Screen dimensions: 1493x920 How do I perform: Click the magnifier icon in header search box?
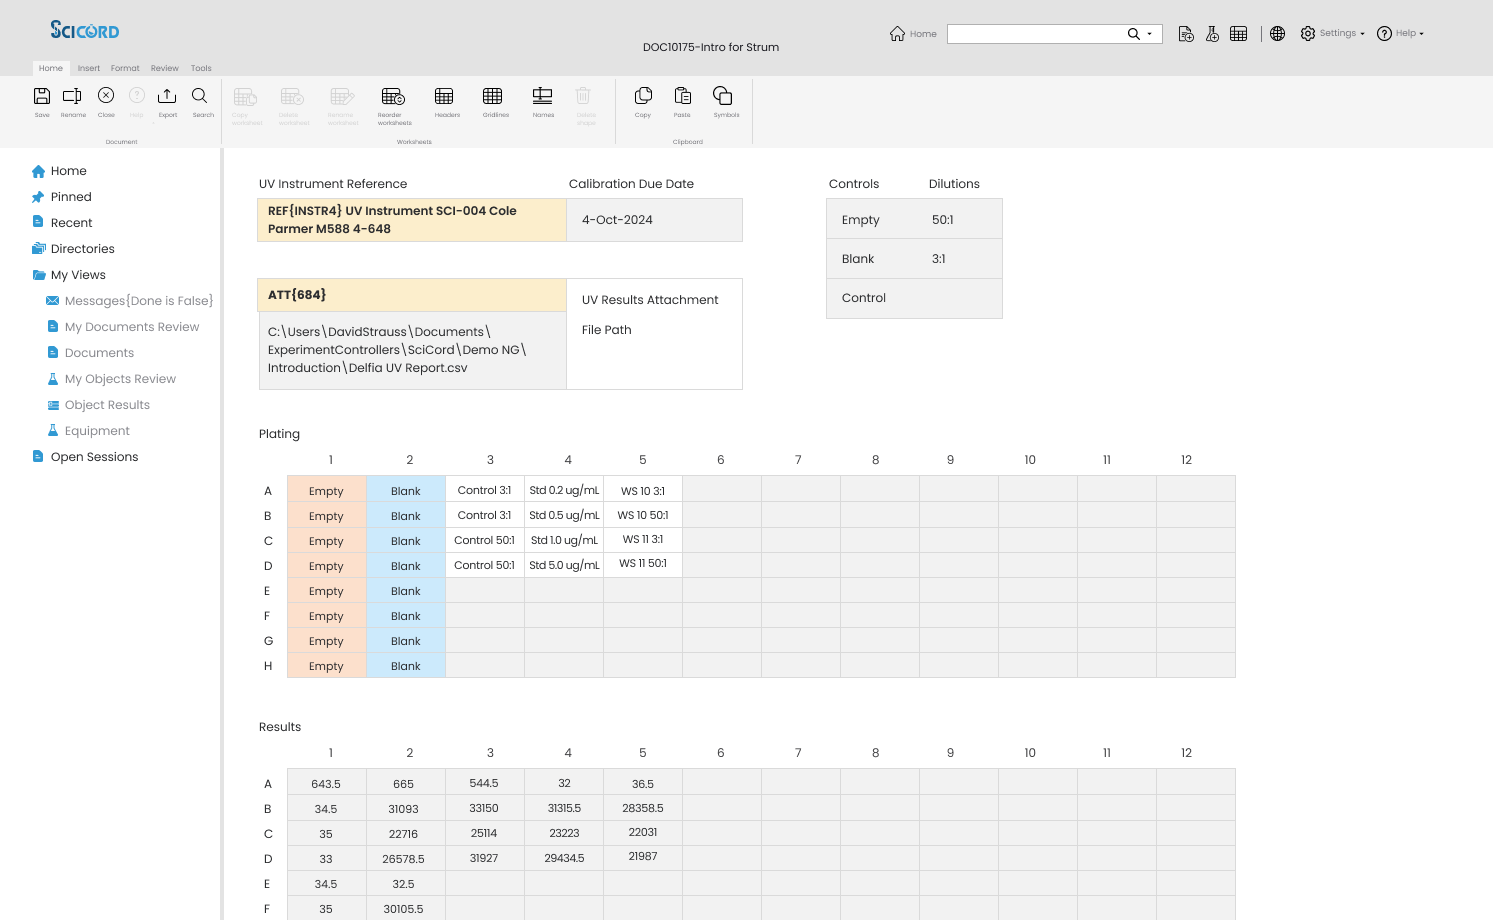[1133, 34]
